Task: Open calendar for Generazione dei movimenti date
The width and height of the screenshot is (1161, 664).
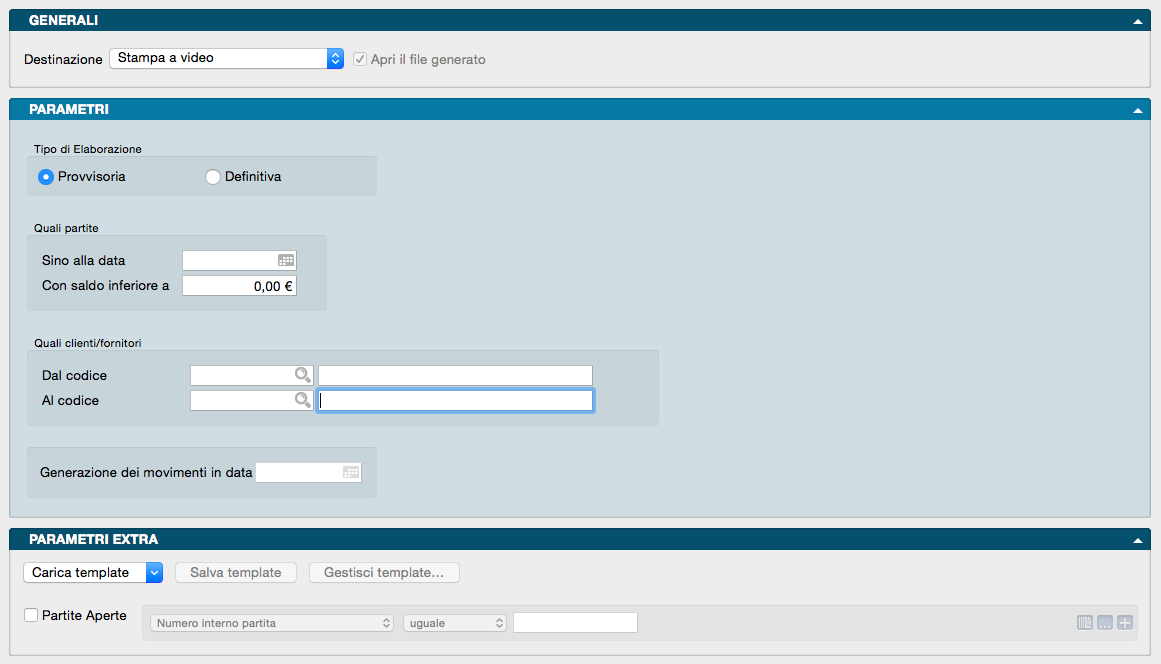Action: pos(351,472)
